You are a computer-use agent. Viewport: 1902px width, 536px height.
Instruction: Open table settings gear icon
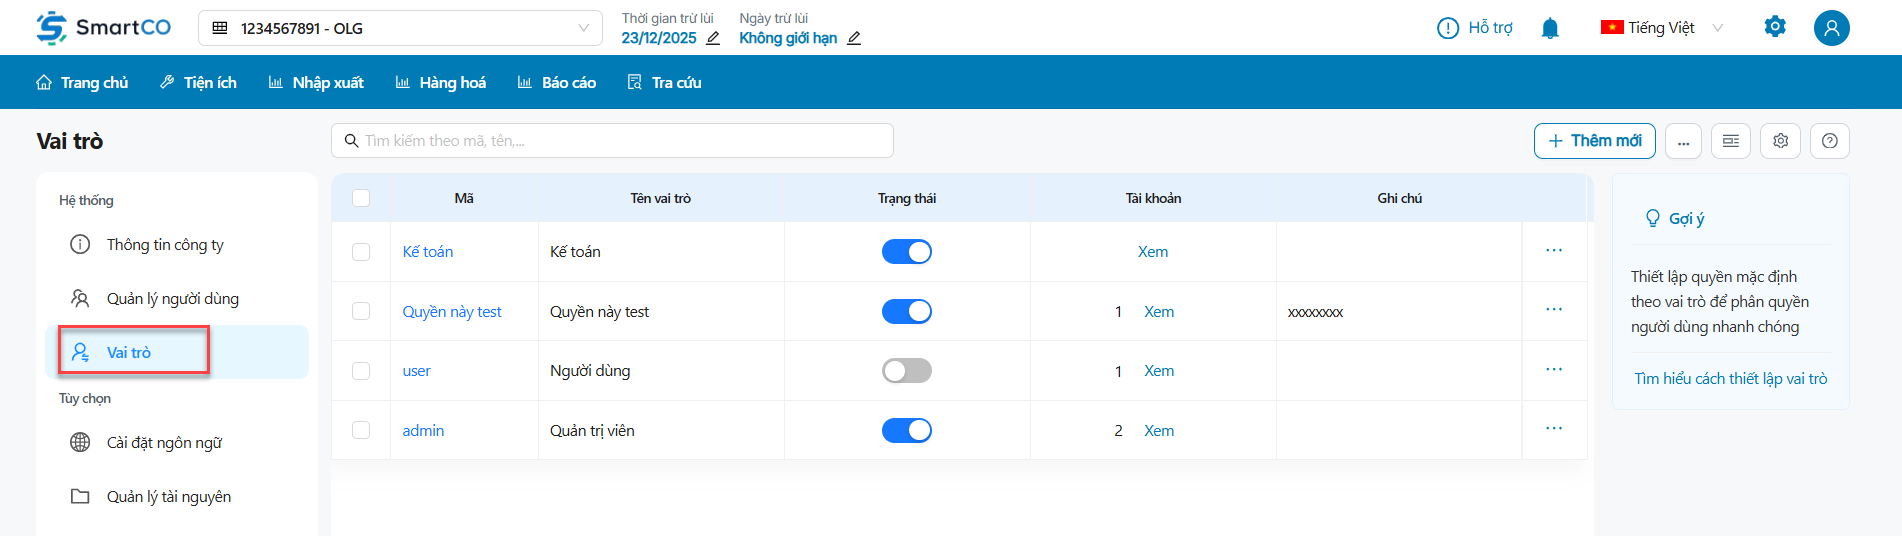[x=1780, y=141]
